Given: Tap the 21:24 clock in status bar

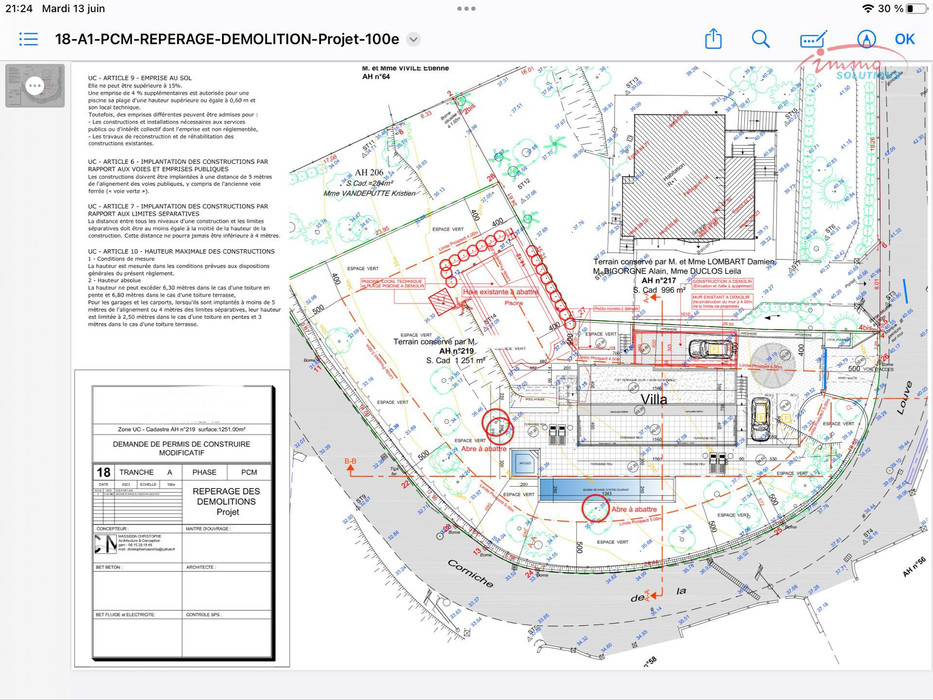Looking at the screenshot, I should [19, 8].
